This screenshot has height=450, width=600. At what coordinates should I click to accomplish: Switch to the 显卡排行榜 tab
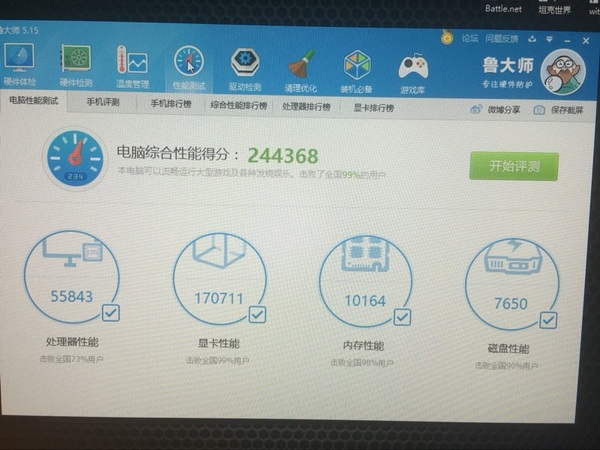[373, 108]
